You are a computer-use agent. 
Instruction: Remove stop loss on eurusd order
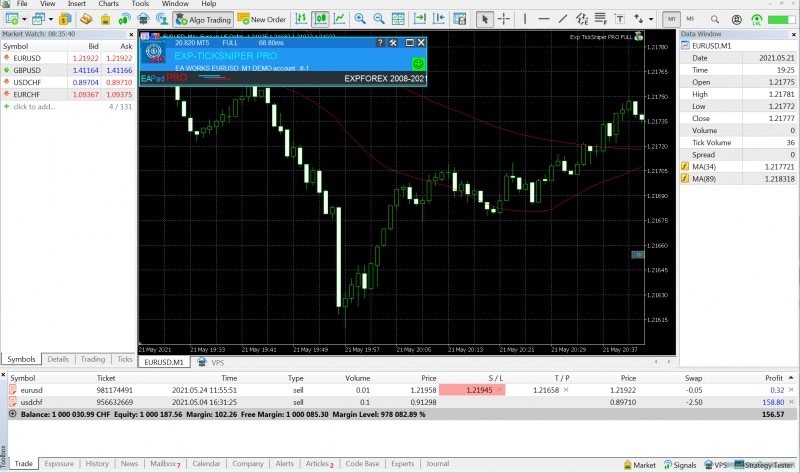(500, 390)
